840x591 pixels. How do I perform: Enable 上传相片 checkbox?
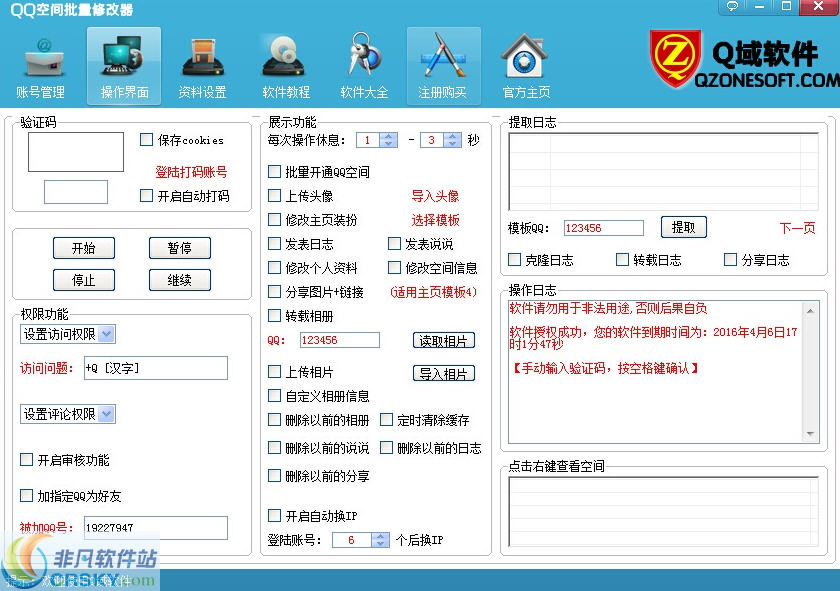[274, 372]
